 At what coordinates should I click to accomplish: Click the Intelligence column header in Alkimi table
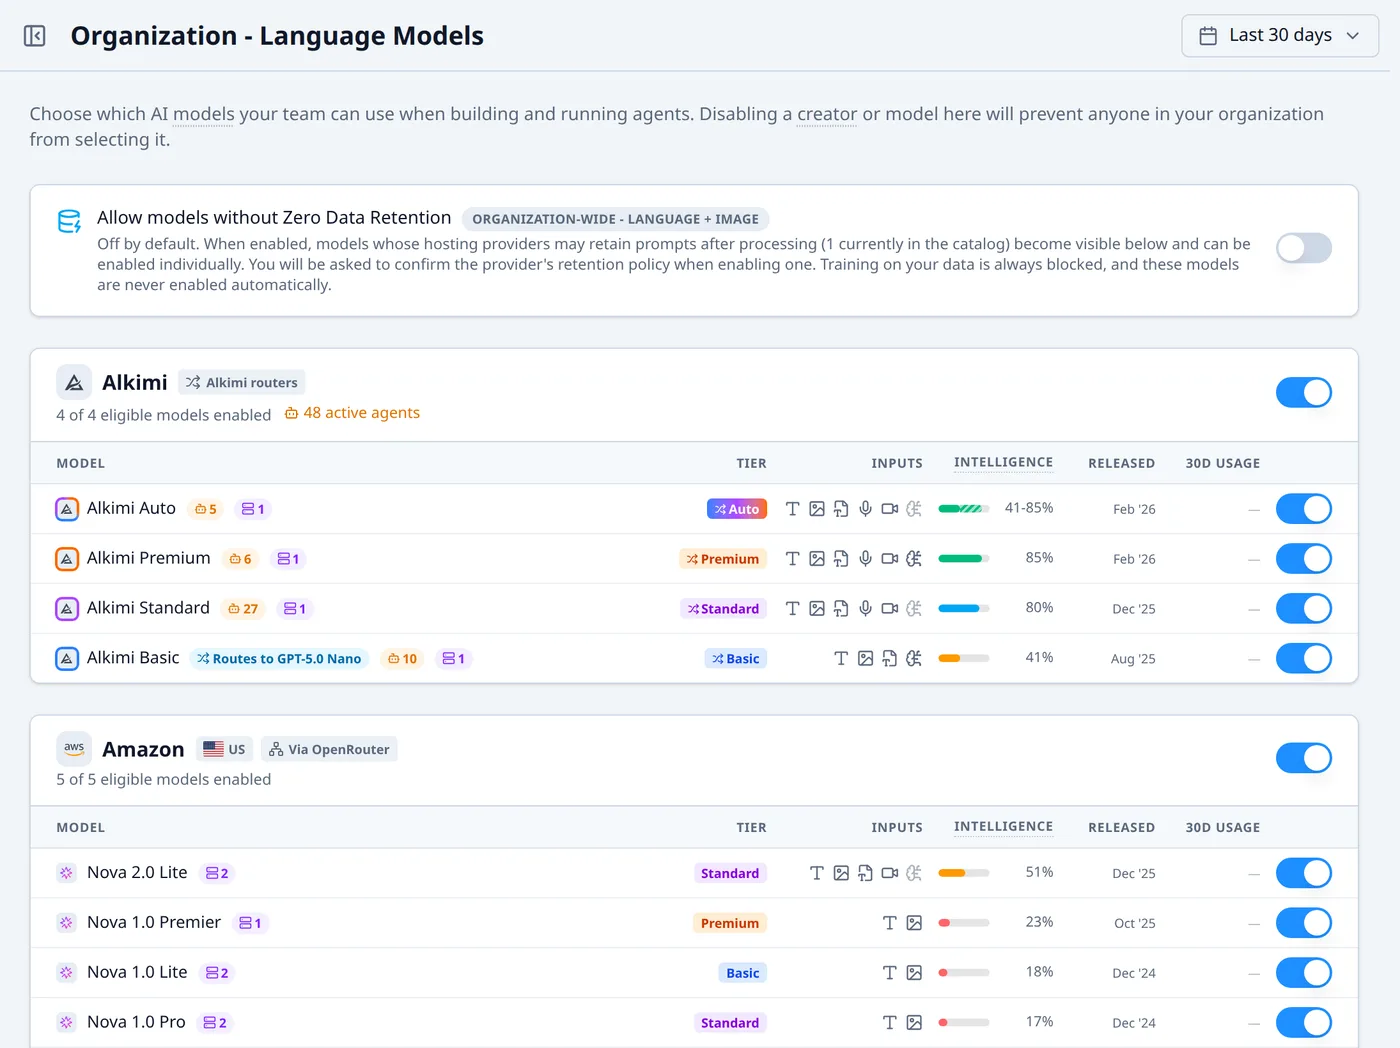coord(1003,463)
